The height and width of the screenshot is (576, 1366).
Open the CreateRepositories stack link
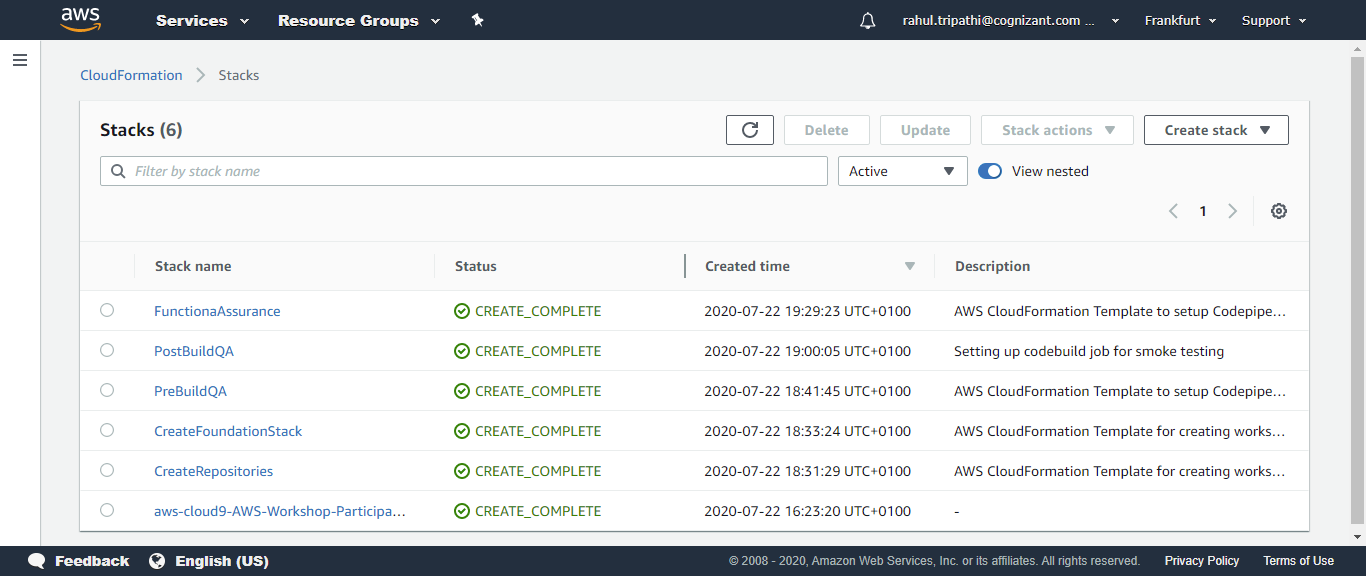point(213,471)
